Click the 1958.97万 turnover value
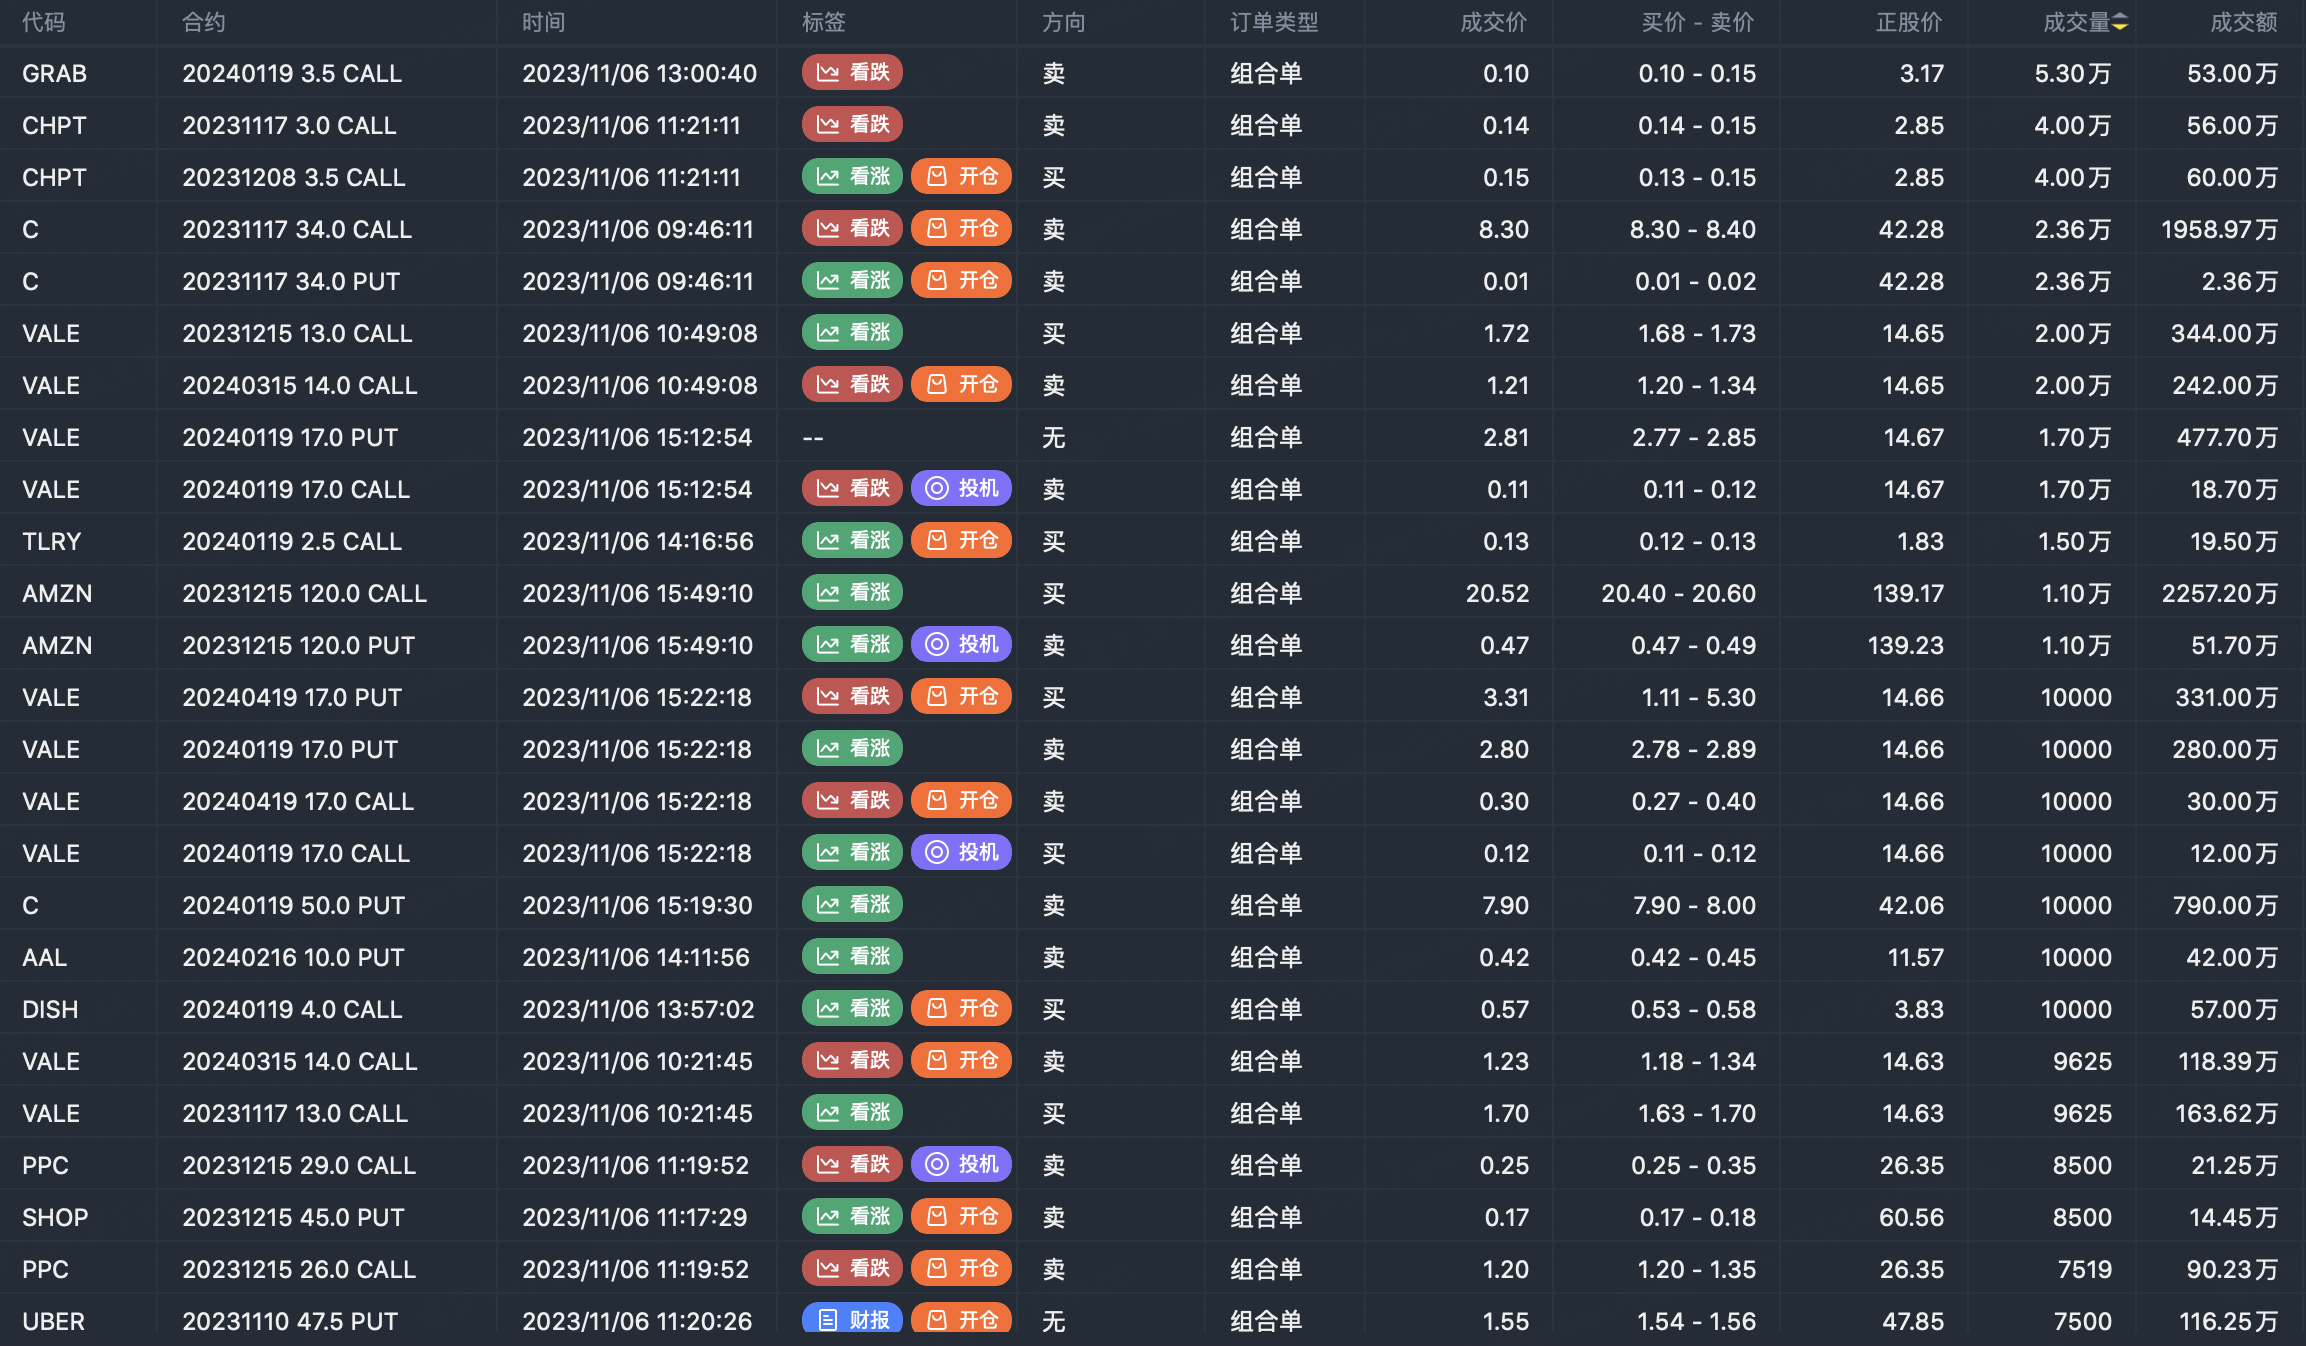 [x=2220, y=229]
